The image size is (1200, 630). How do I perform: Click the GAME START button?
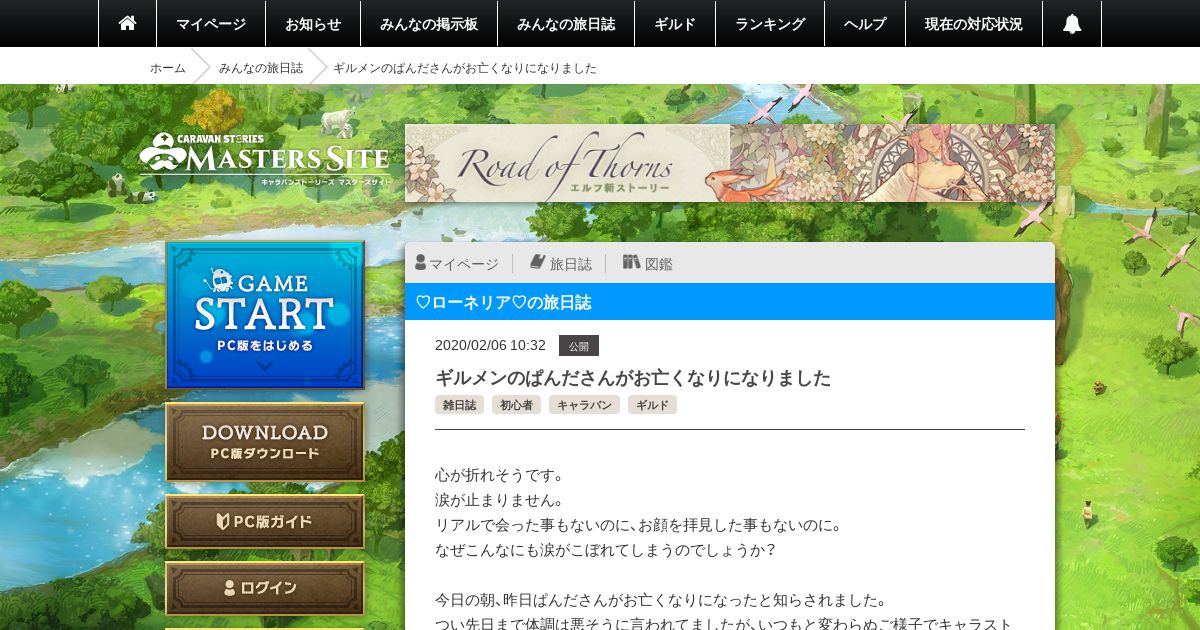coord(265,314)
